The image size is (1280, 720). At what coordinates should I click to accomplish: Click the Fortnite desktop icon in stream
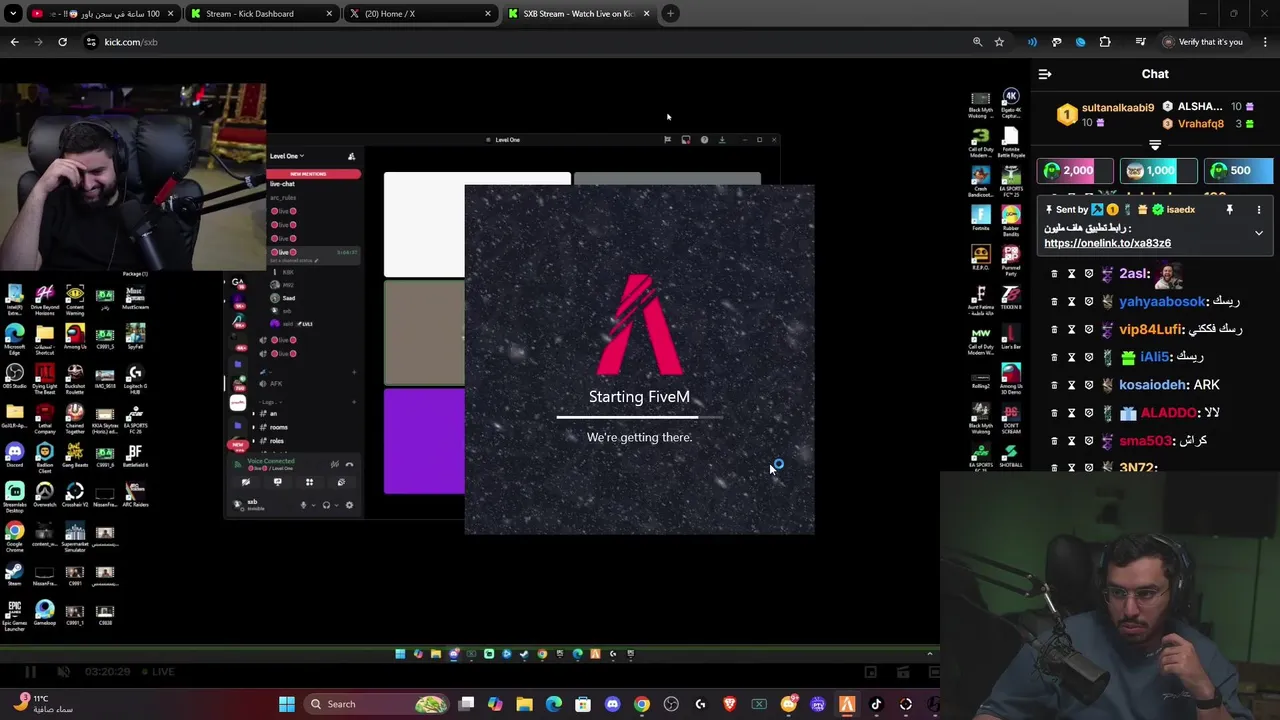[x=981, y=218]
